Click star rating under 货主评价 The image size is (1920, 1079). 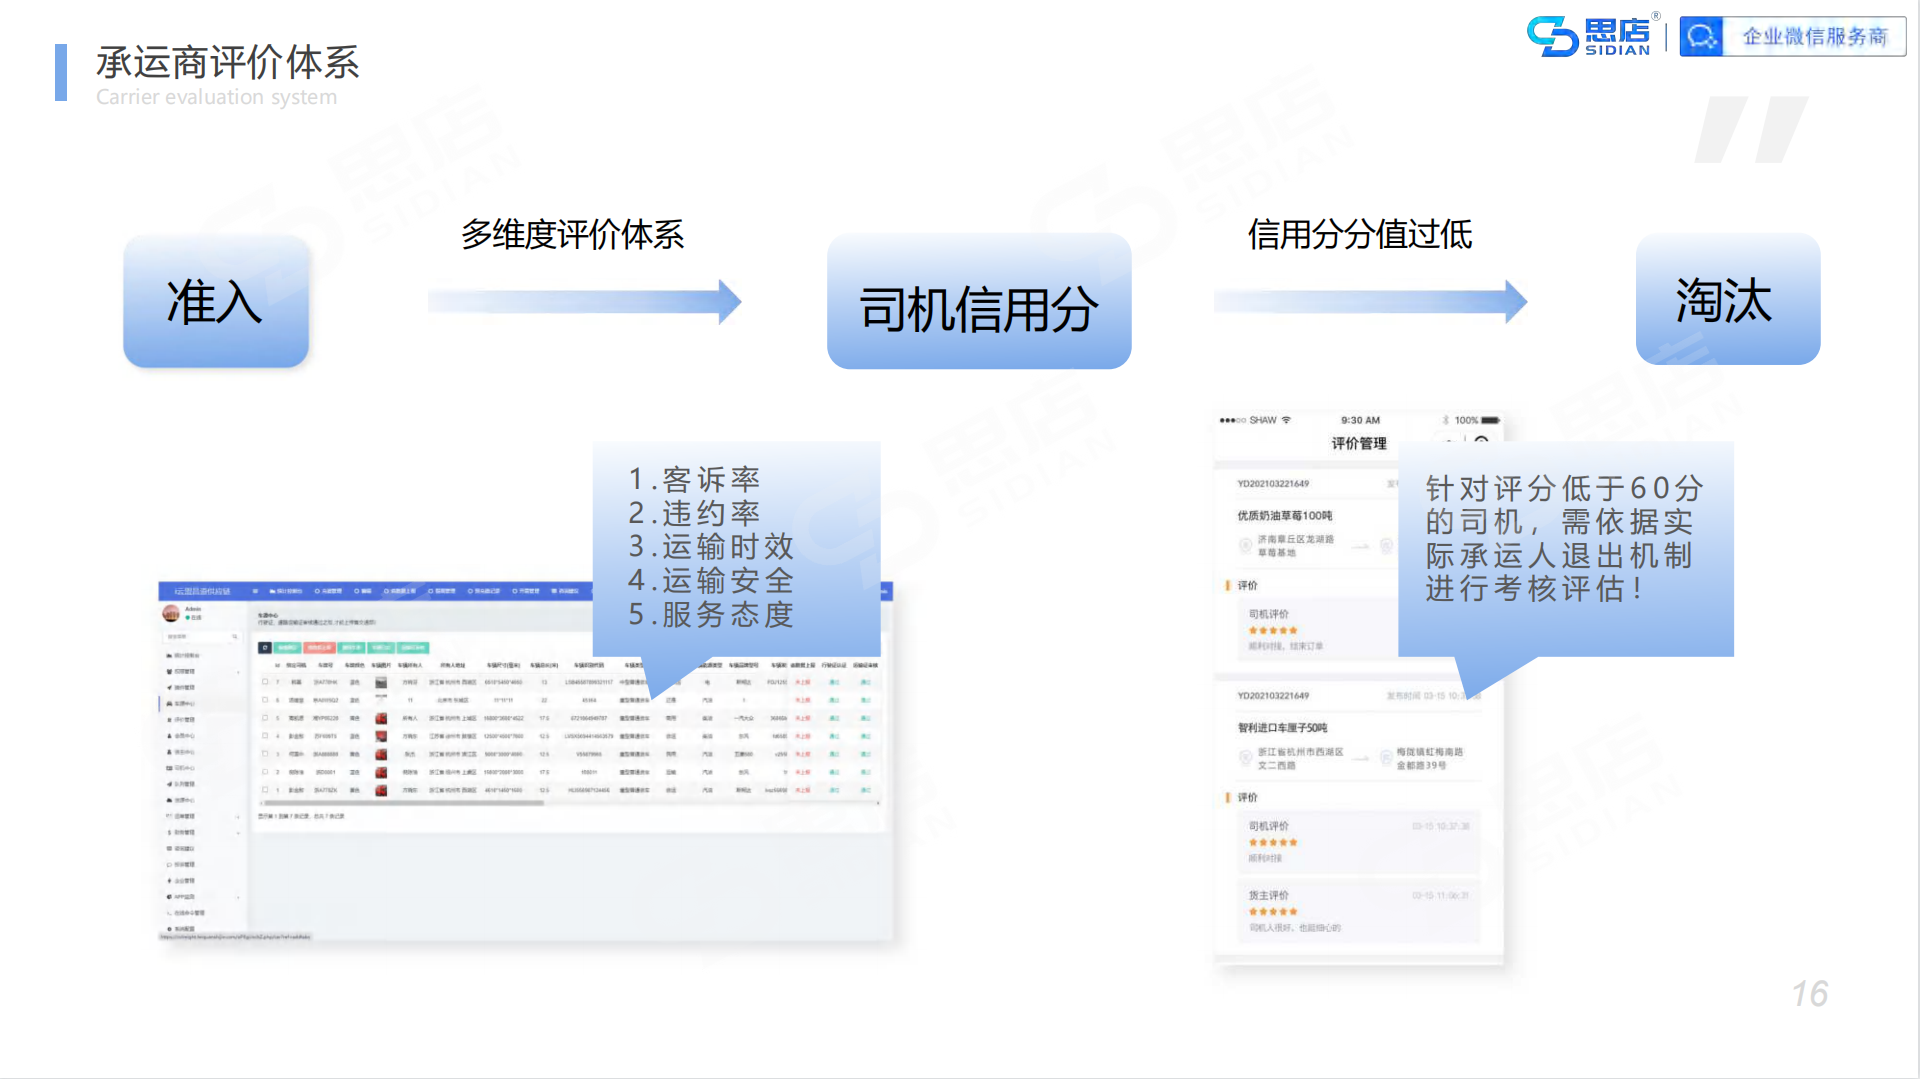1273,912
